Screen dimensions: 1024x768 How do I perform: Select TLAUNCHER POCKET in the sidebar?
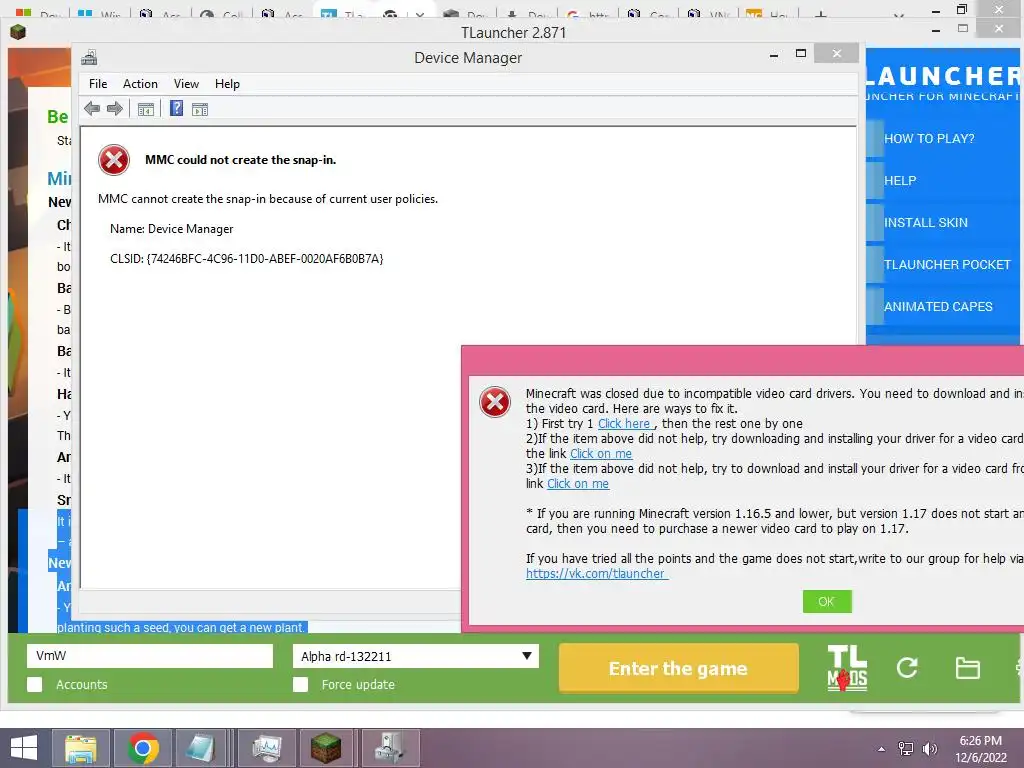point(947,264)
